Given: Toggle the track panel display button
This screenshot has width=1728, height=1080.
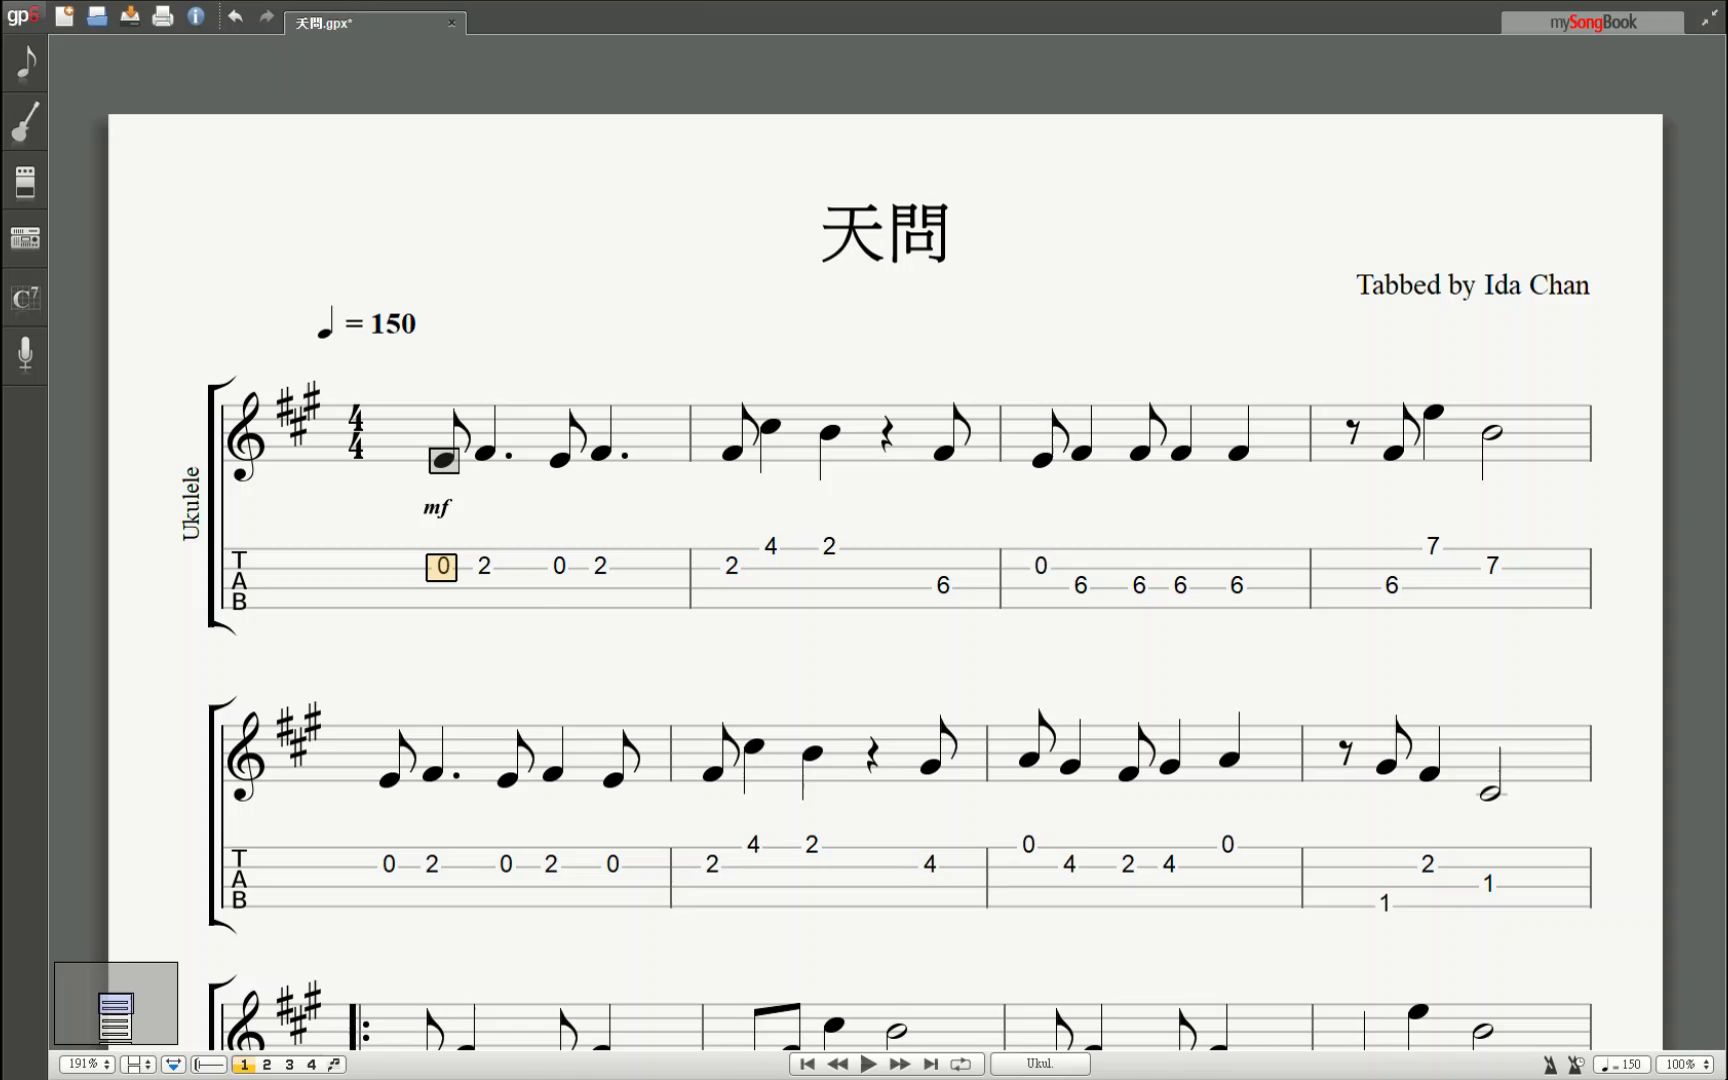Looking at the screenshot, I should [x=209, y=1064].
